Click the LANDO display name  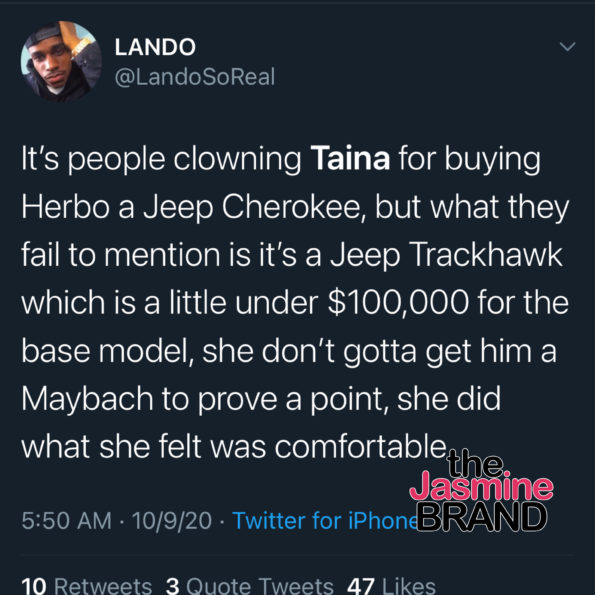(x=155, y=47)
